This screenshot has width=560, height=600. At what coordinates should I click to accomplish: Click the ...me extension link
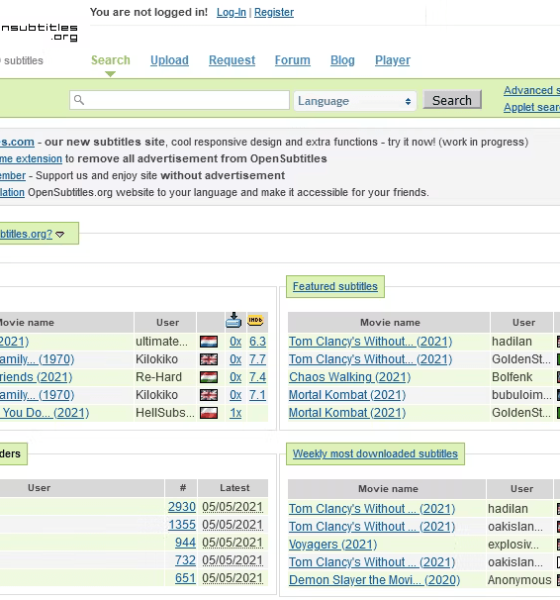[x=31, y=158]
